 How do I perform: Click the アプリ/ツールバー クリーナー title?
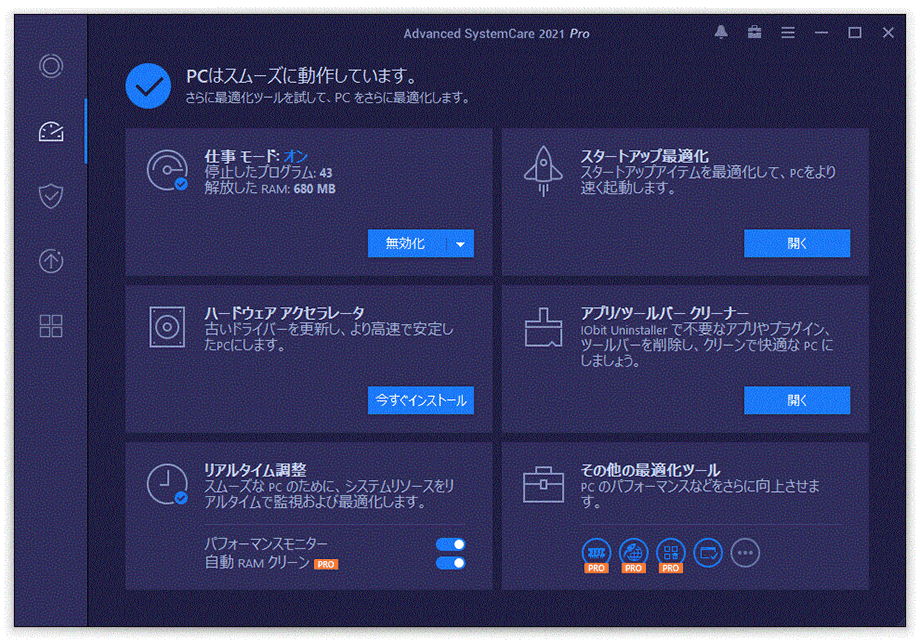[x=664, y=313]
